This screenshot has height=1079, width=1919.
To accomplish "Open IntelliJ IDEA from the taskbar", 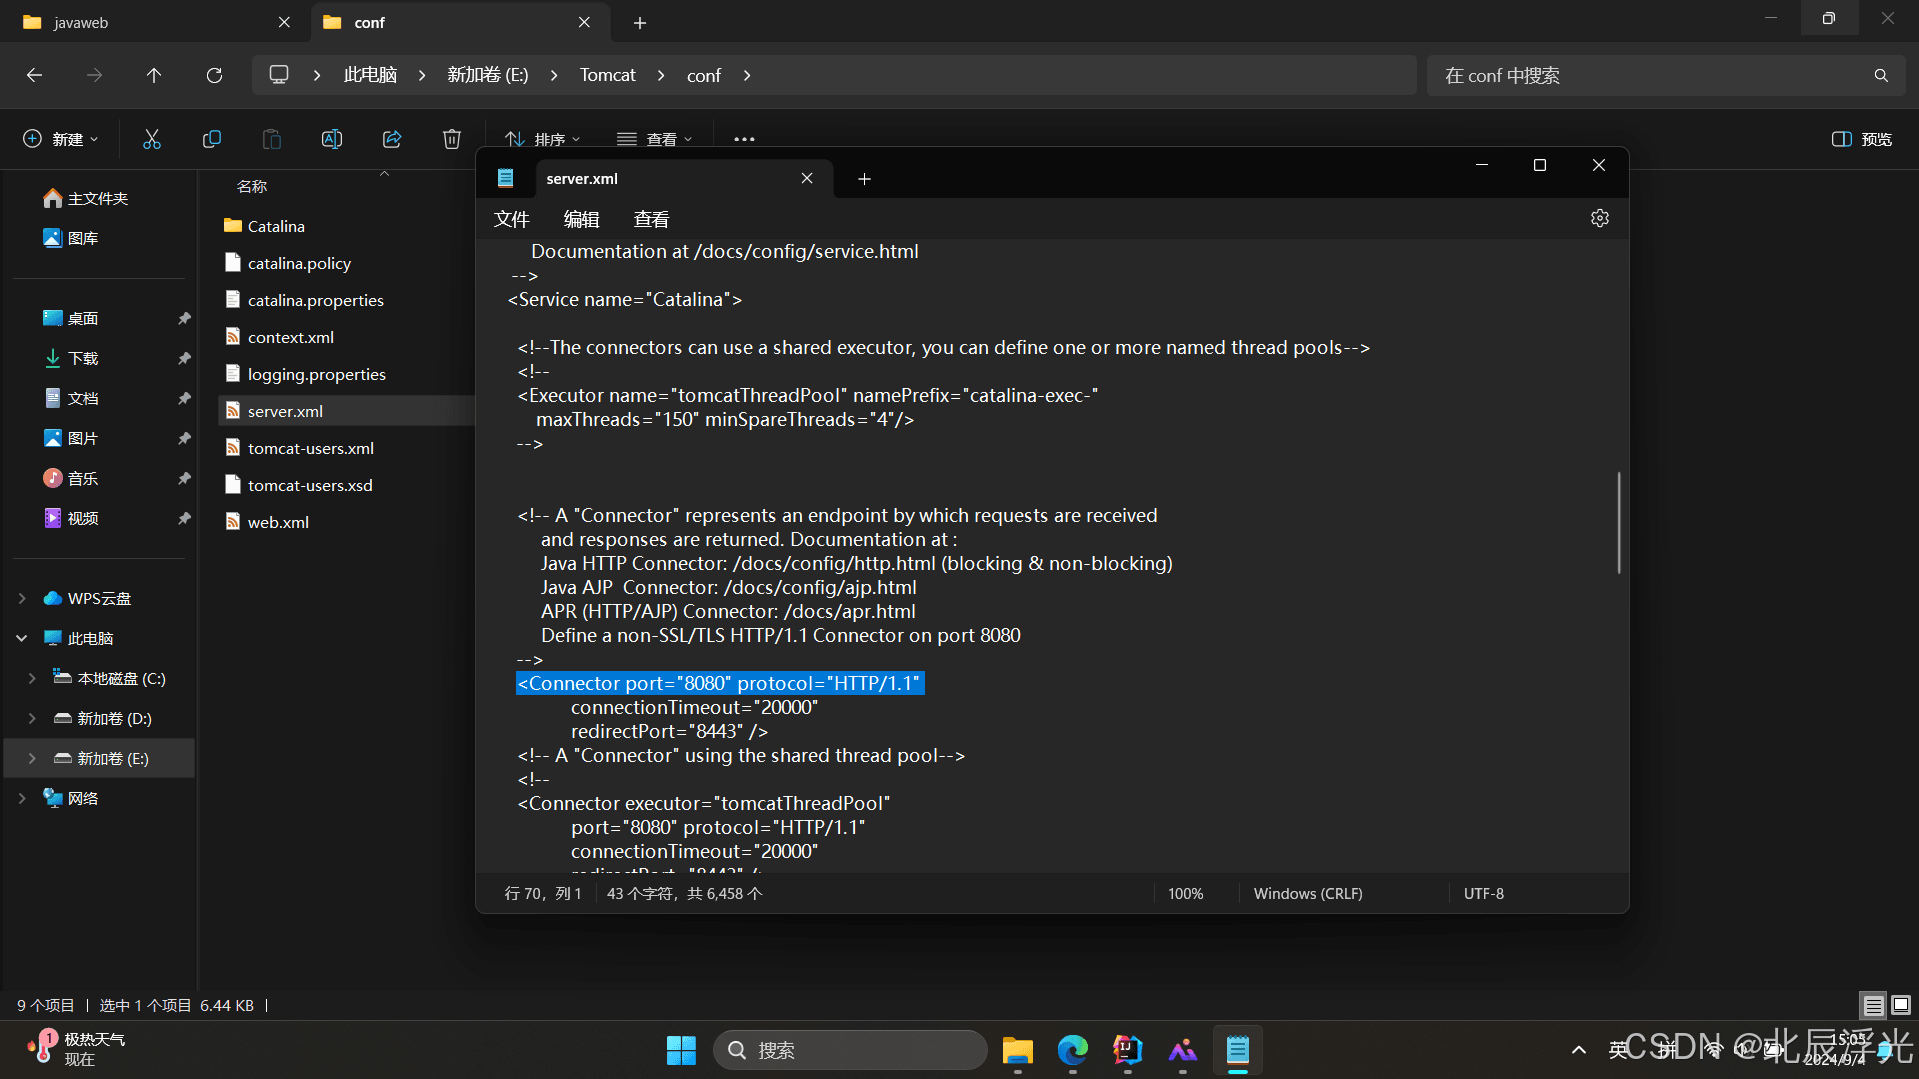I will tap(1128, 1050).
